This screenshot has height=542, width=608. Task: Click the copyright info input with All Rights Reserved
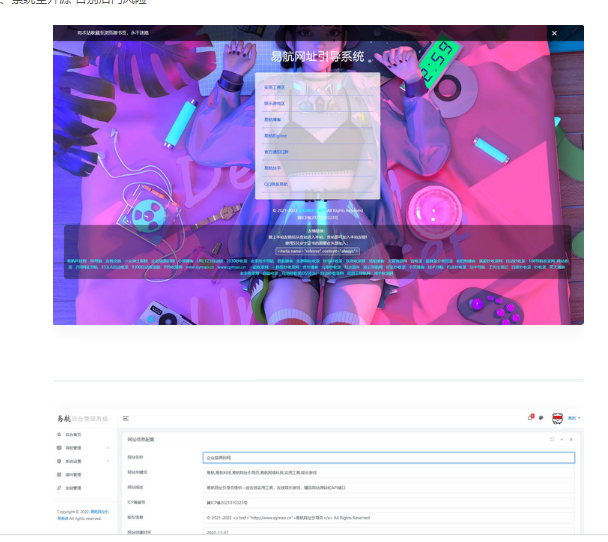point(389,518)
